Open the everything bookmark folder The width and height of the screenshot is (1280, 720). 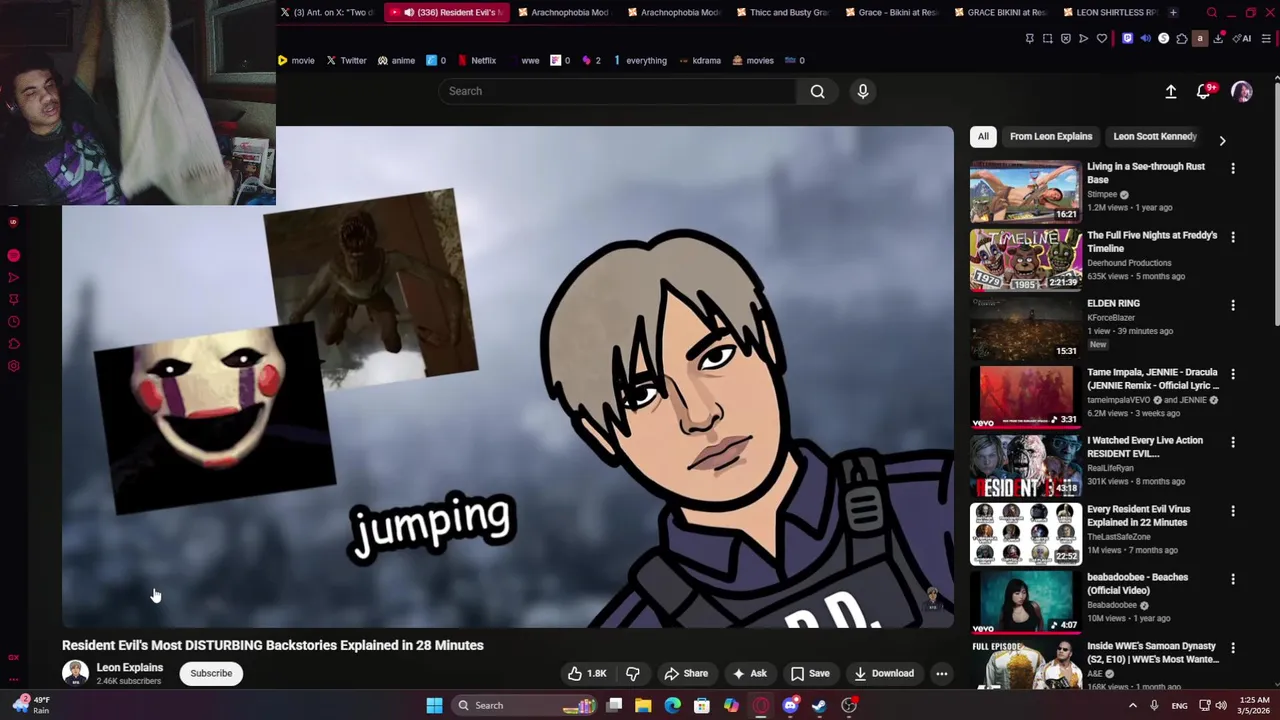(x=640, y=61)
